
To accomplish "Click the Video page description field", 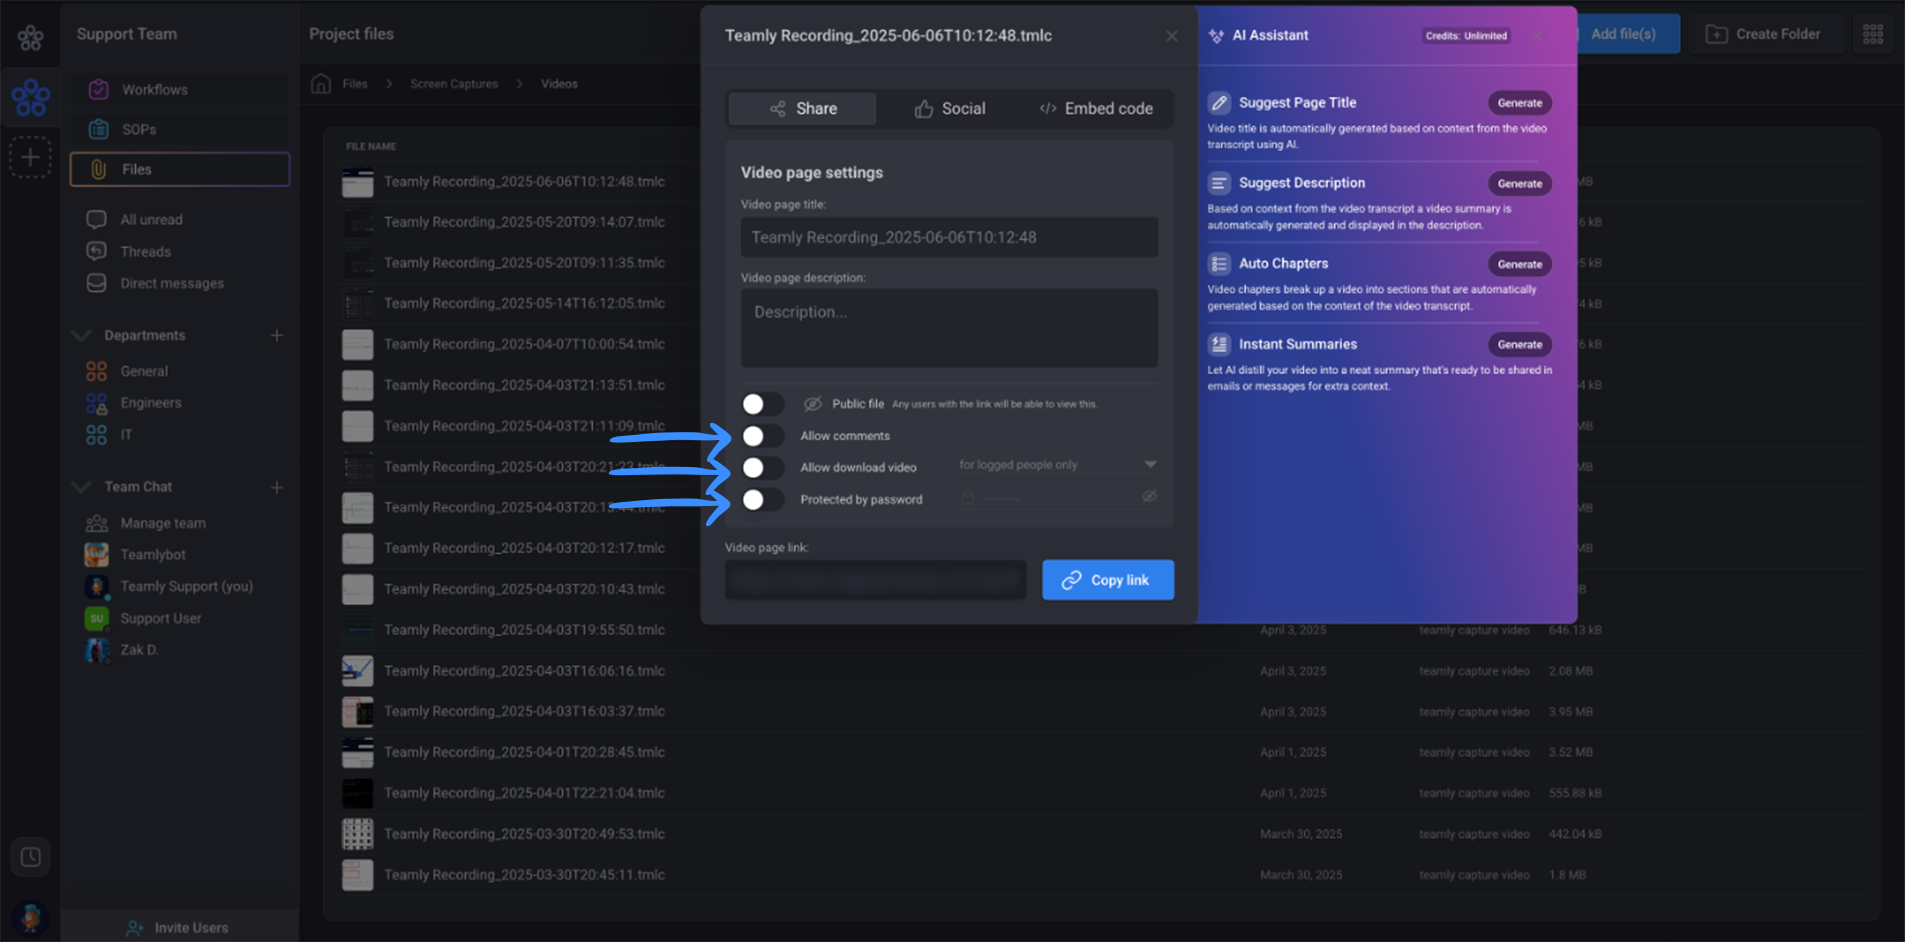I will pos(949,329).
